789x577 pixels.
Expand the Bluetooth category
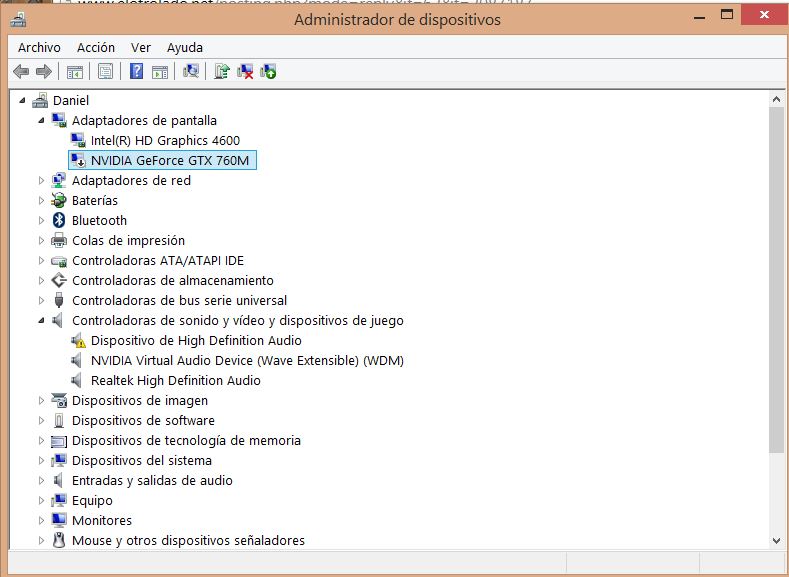41,220
